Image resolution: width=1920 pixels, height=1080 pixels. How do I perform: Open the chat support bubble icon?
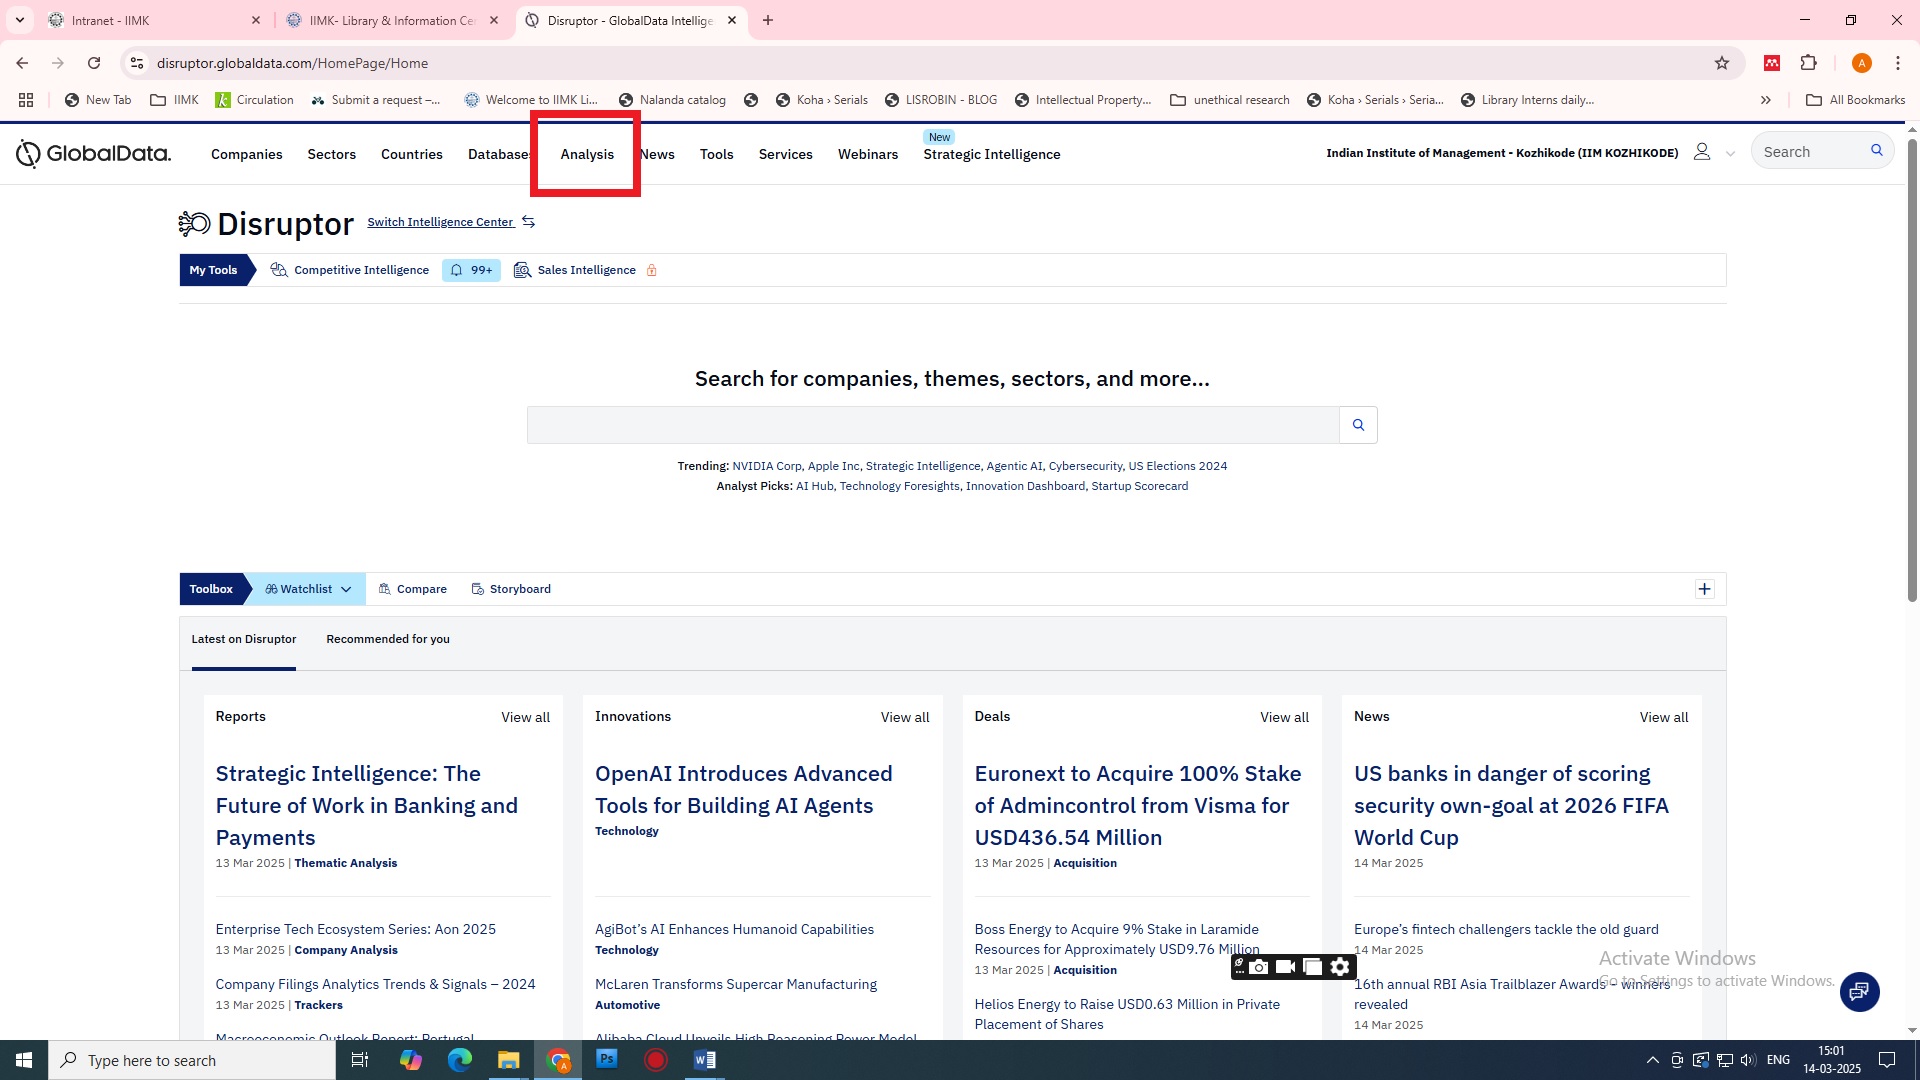coord(1859,991)
